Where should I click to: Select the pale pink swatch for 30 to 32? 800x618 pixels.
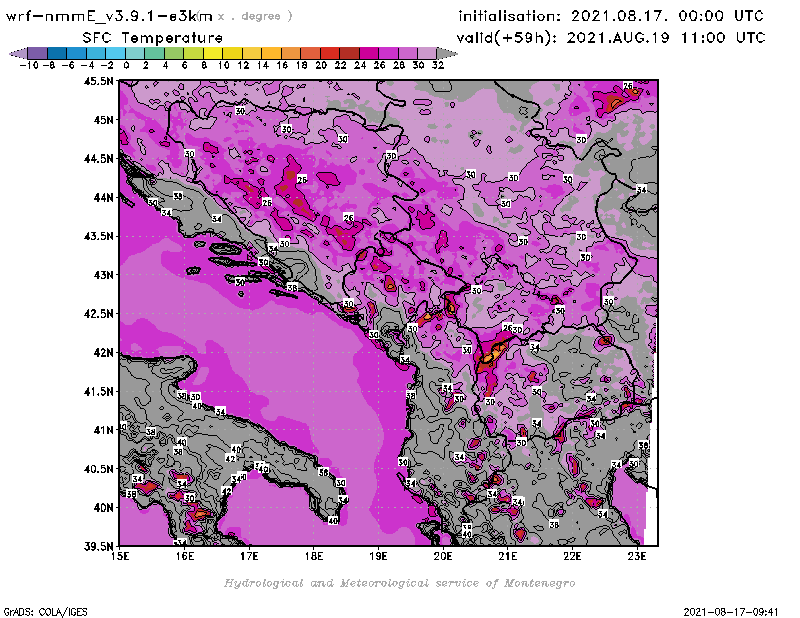click(427, 53)
